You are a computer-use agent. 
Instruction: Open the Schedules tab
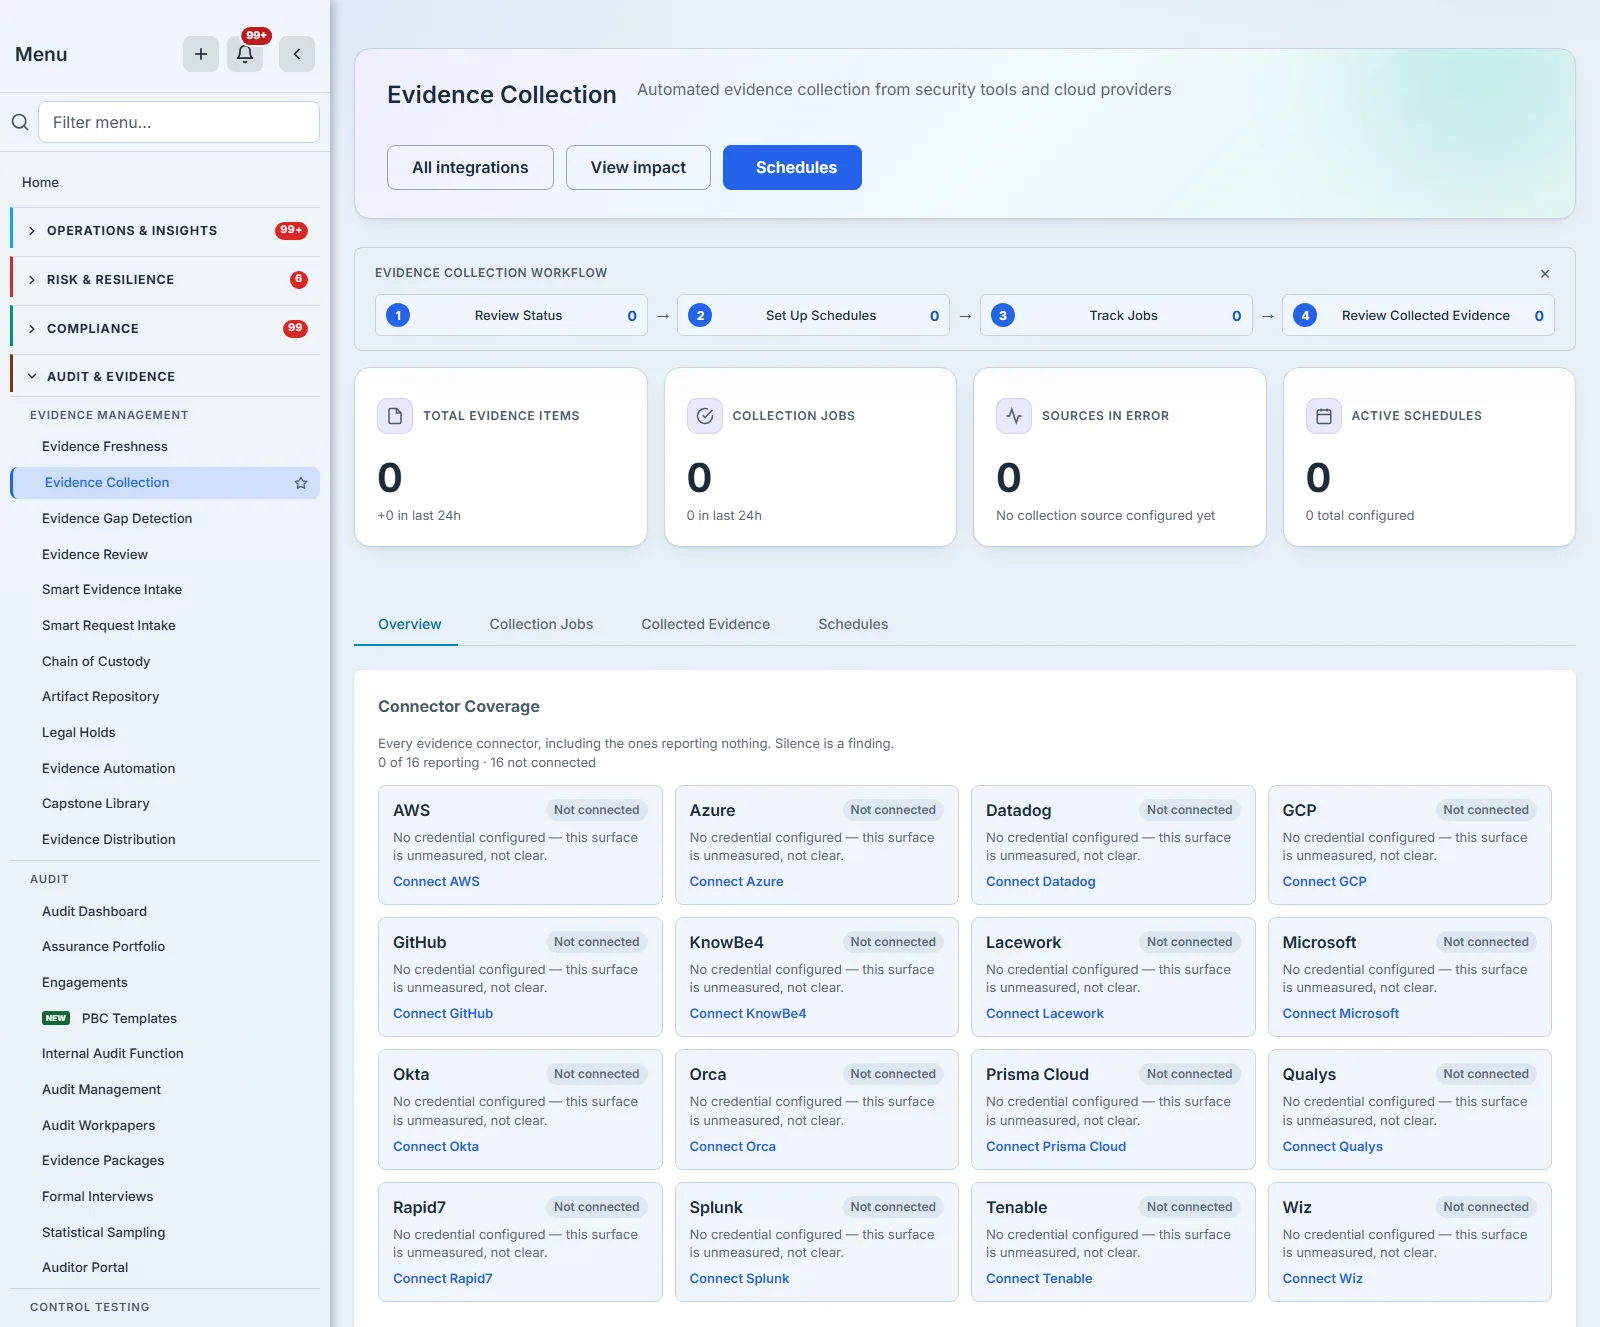(853, 624)
